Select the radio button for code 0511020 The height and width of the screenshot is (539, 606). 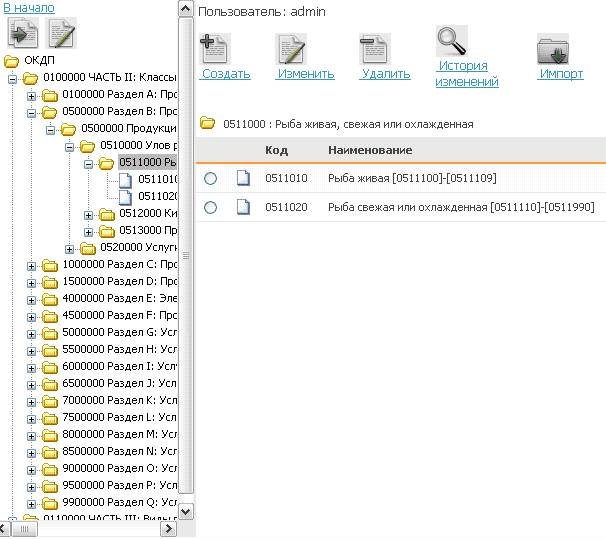click(210, 207)
